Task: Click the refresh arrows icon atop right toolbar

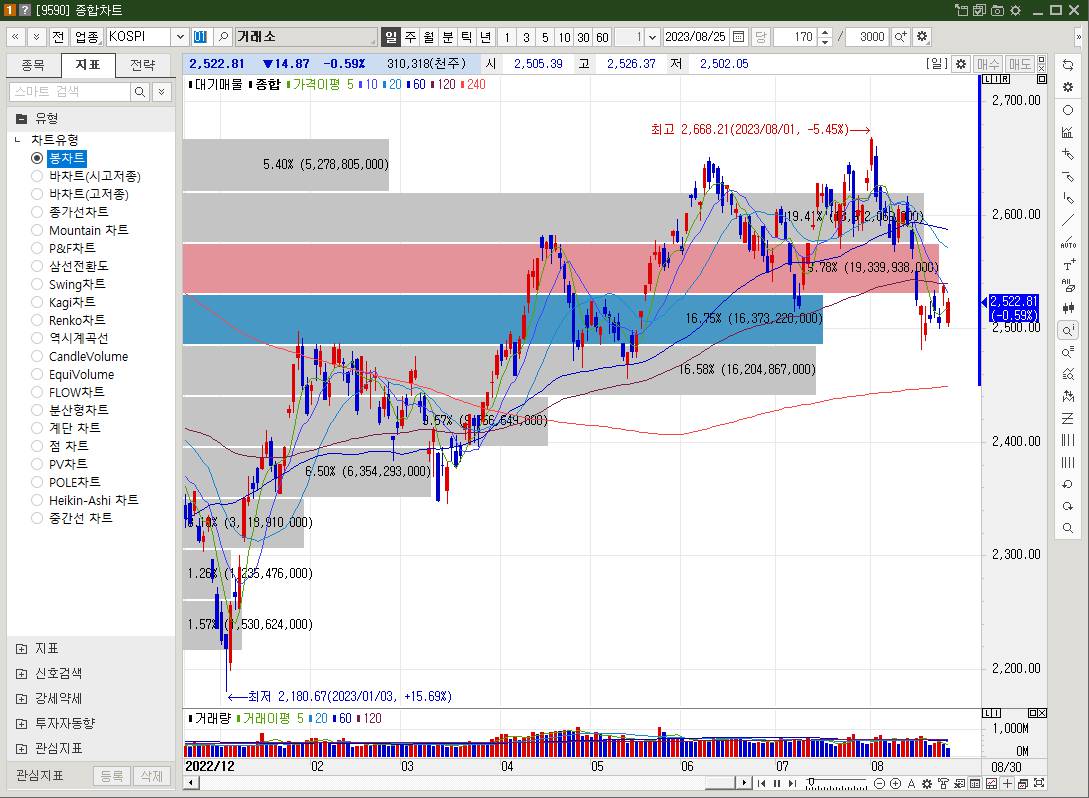Action: (1067, 65)
